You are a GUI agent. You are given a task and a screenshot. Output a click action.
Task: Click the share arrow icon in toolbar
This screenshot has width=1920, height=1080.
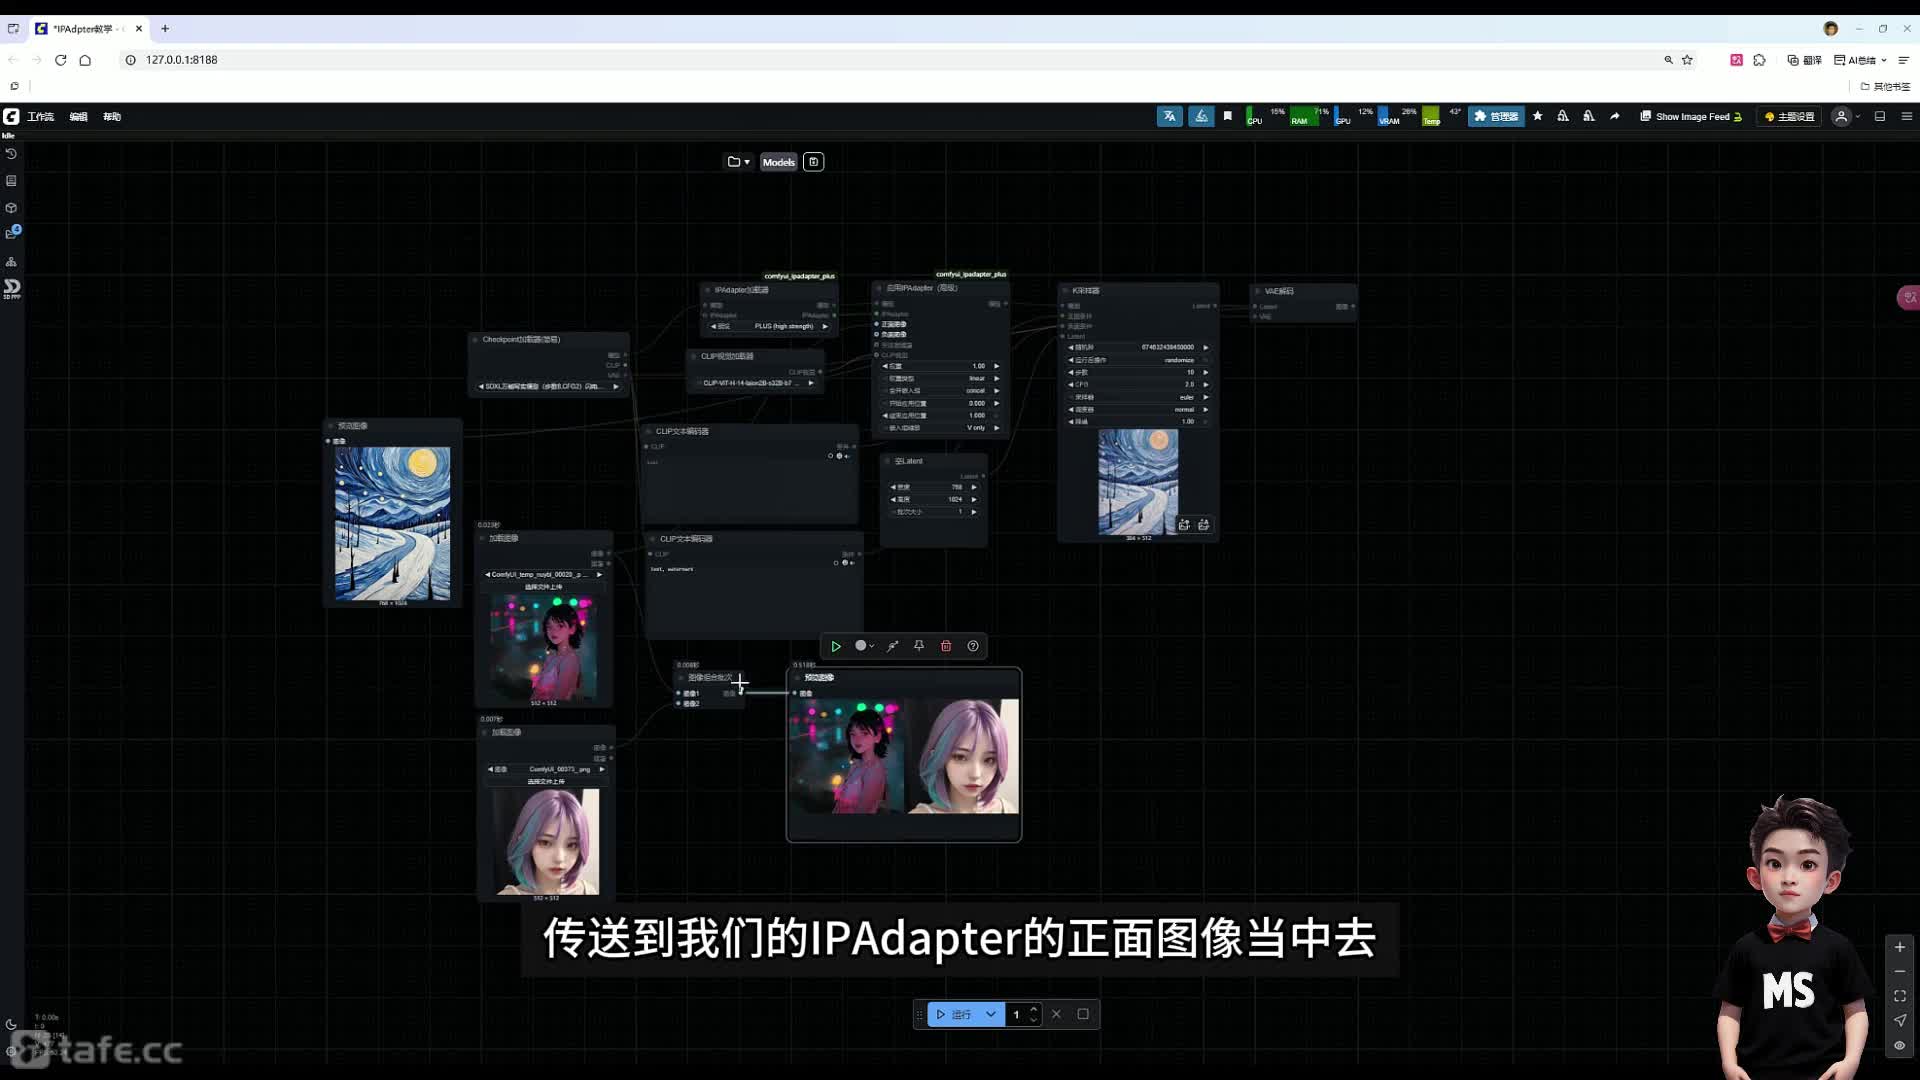click(1614, 117)
